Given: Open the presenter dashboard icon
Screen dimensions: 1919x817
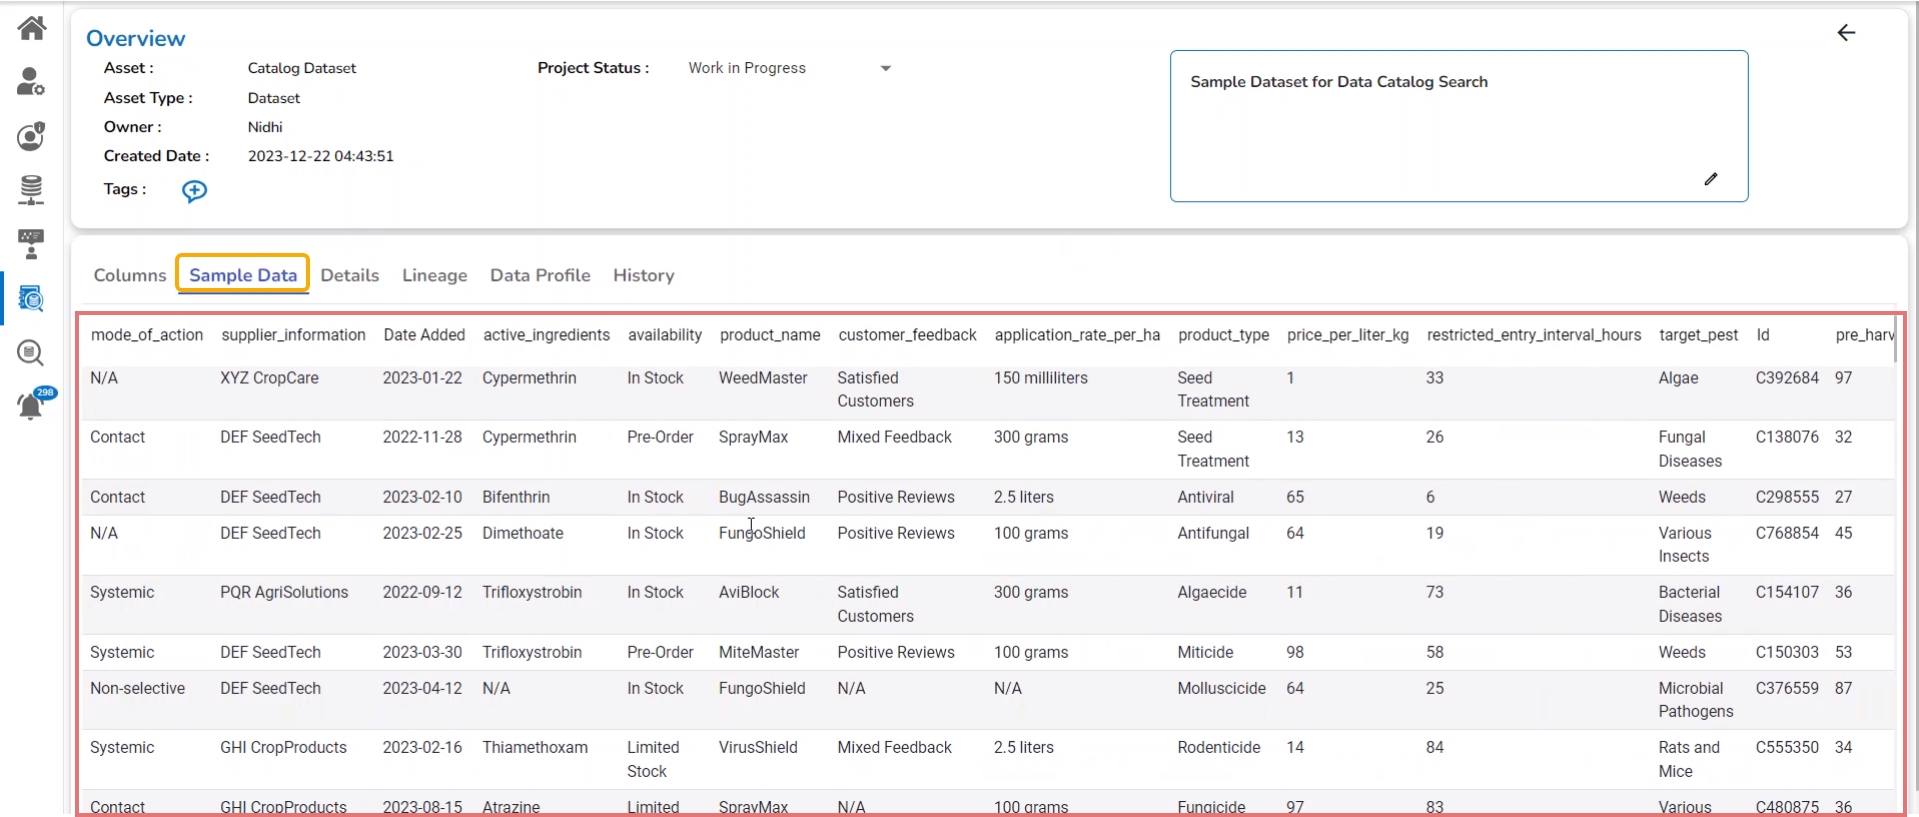Looking at the screenshot, I should pyautogui.click(x=31, y=243).
